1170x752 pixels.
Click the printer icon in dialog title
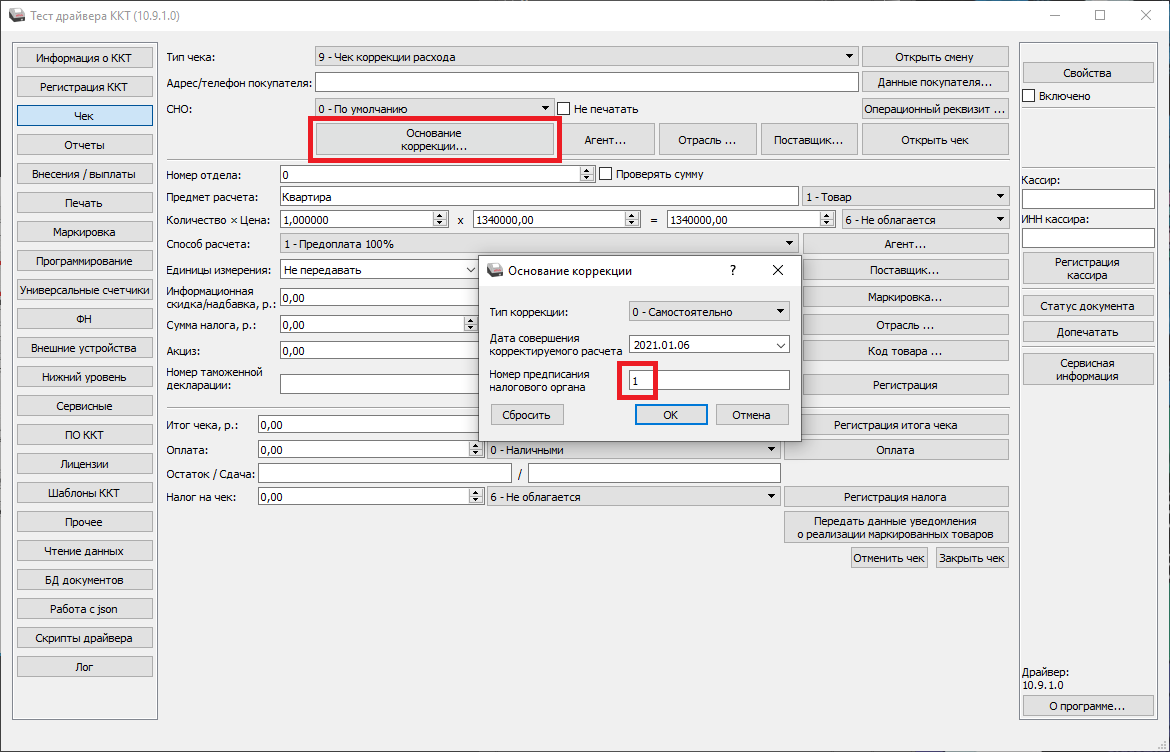[x=494, y=271]
